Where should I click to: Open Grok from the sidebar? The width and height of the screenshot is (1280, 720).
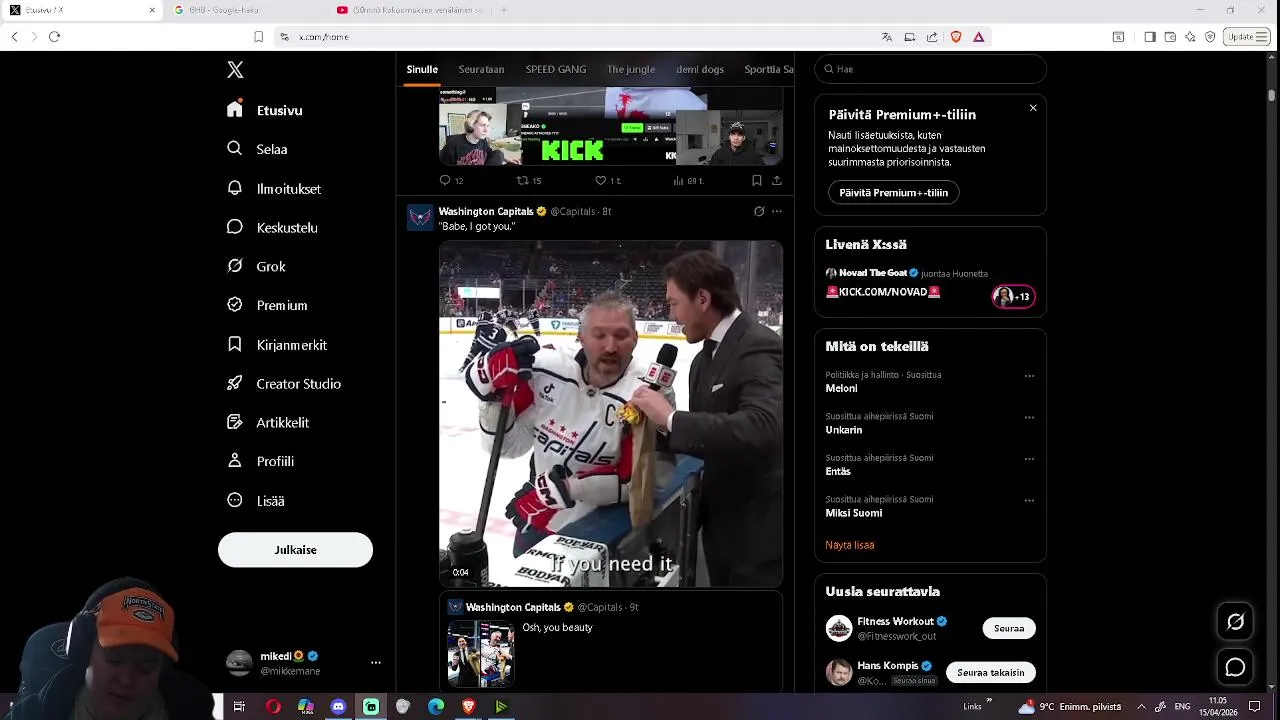[257, 266]
